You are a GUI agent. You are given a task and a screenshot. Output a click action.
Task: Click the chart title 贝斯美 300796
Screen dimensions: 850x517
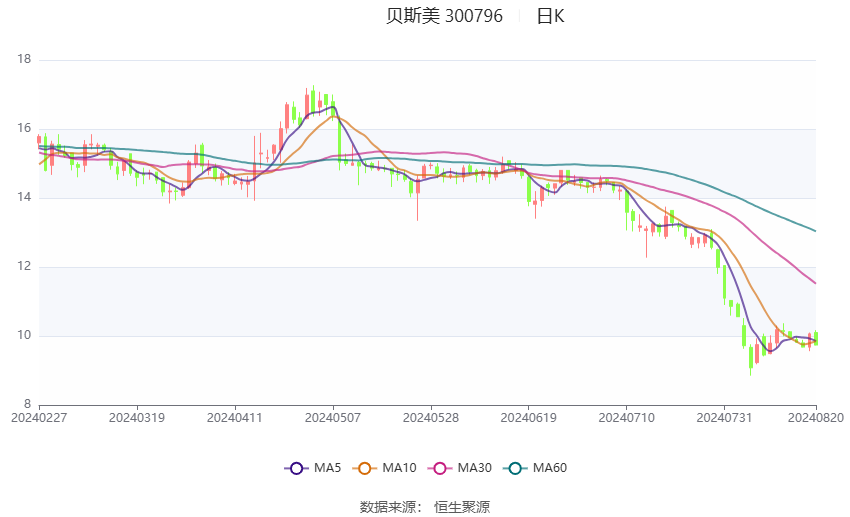click(445, 16)
